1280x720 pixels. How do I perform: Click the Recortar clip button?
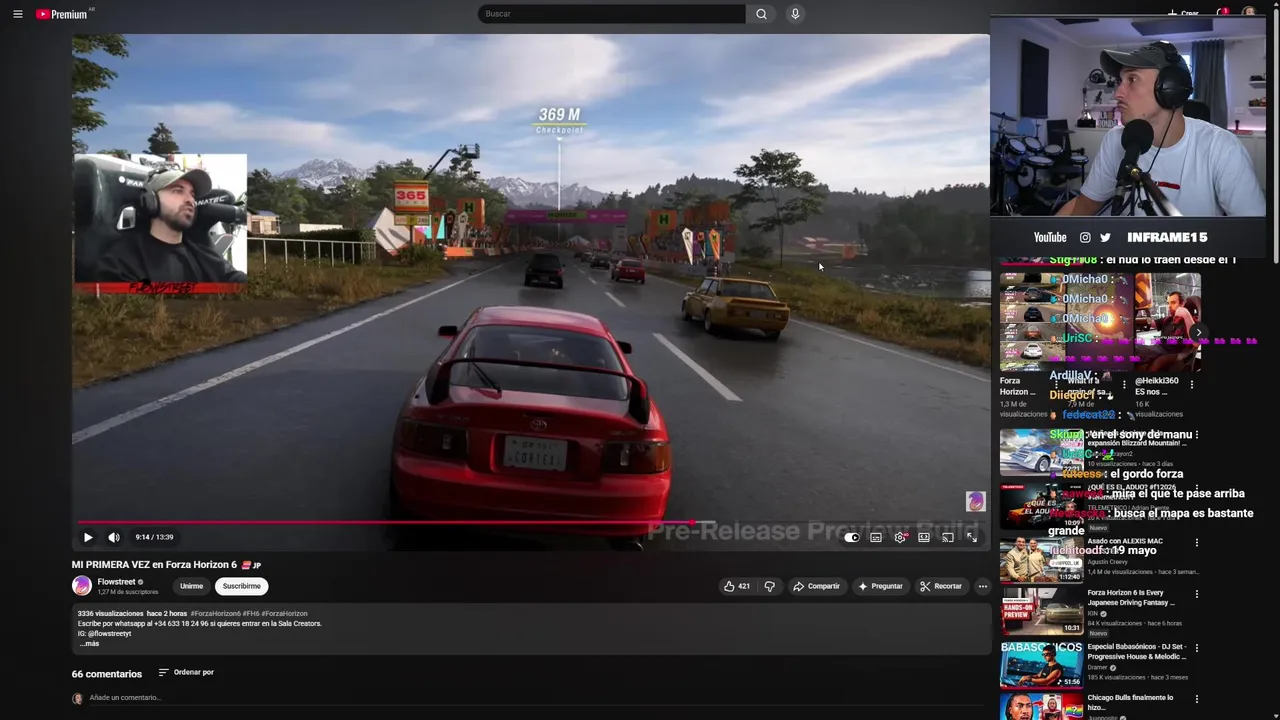(941, 586)
